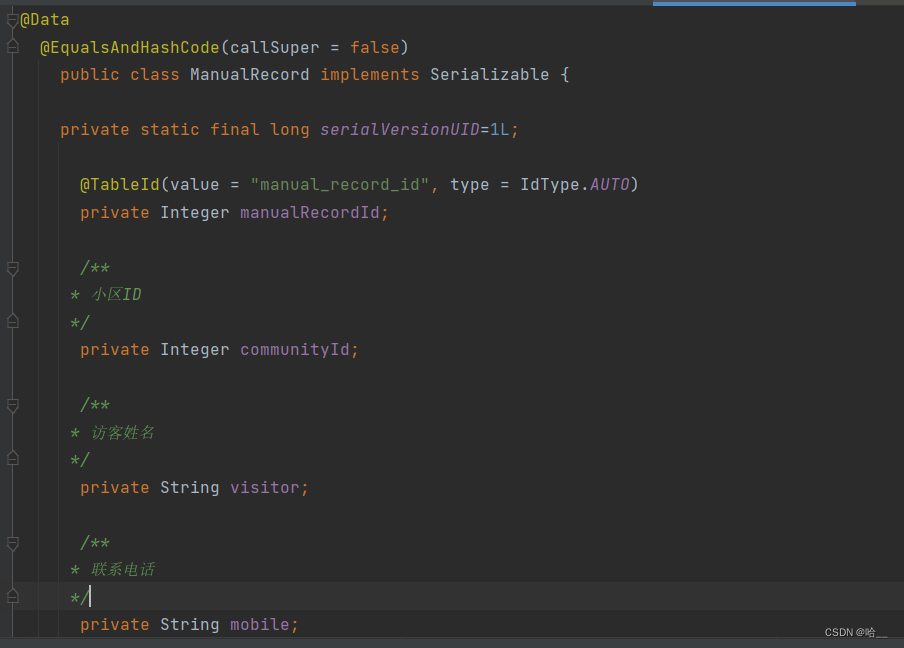This screenshot has height=648, width=904.
Task: Click the Serializable interface name
Action: tap(489, 74)
